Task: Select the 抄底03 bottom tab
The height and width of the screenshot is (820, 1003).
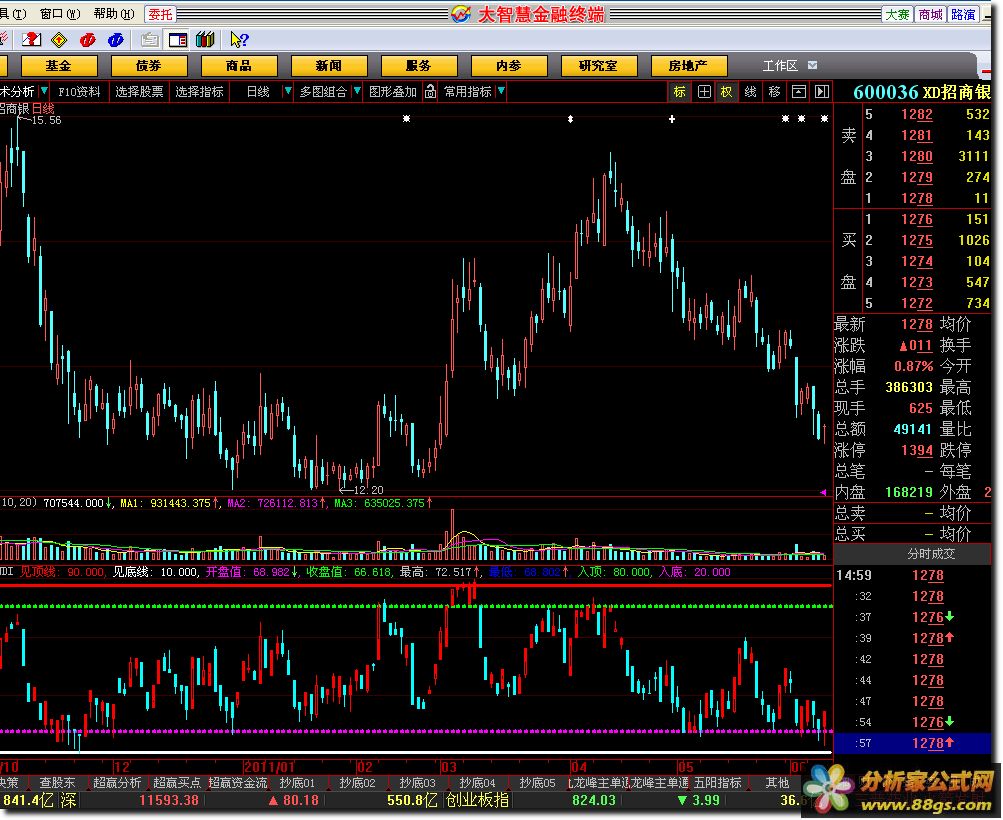Action: 418,782
